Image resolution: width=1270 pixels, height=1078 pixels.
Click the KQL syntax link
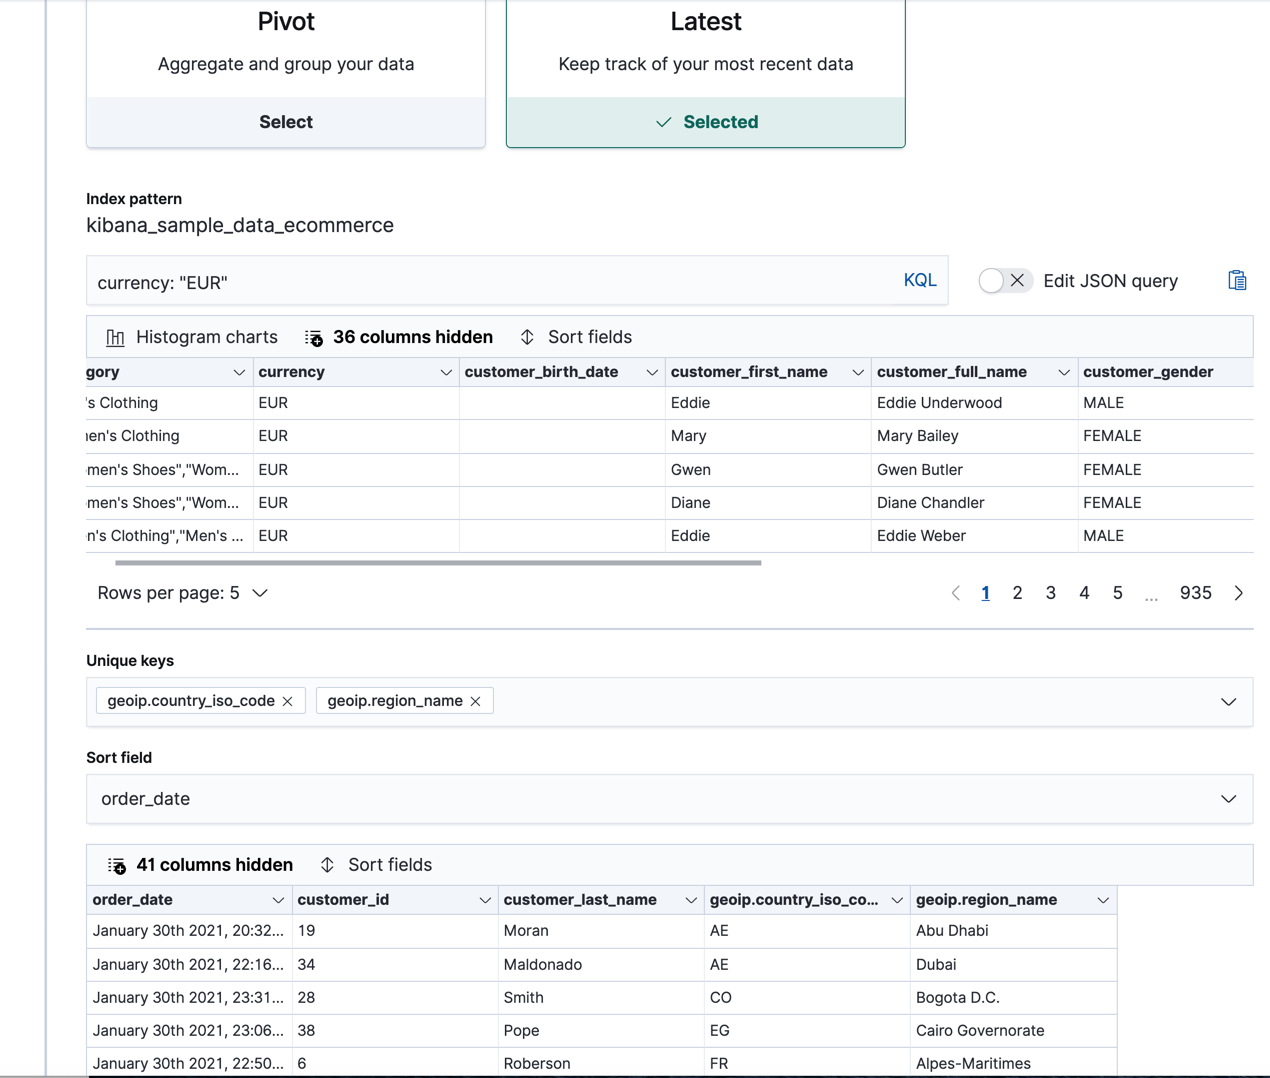tap(919, 280)
